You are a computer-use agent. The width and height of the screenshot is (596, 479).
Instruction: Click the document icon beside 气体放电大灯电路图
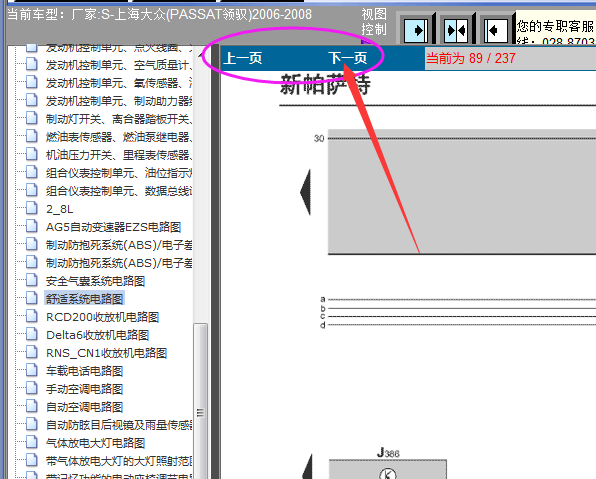[32, 443]
